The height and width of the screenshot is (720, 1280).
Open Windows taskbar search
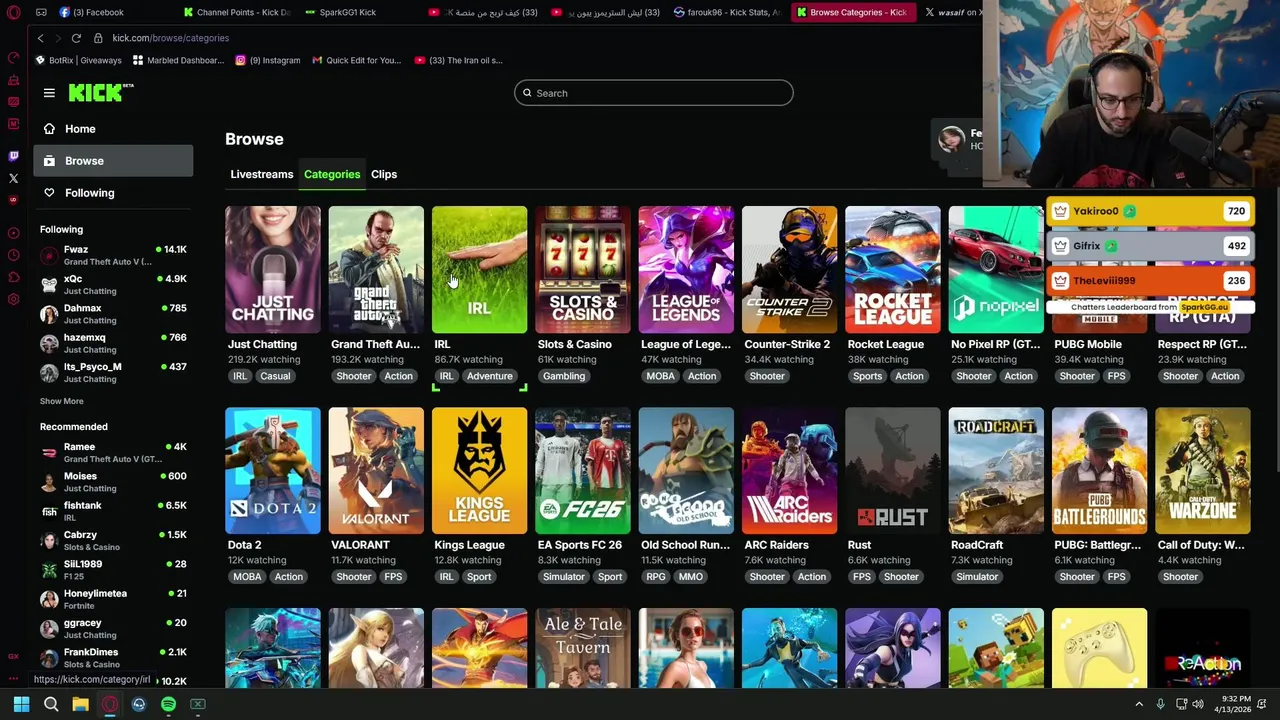(x=51, y=704)
